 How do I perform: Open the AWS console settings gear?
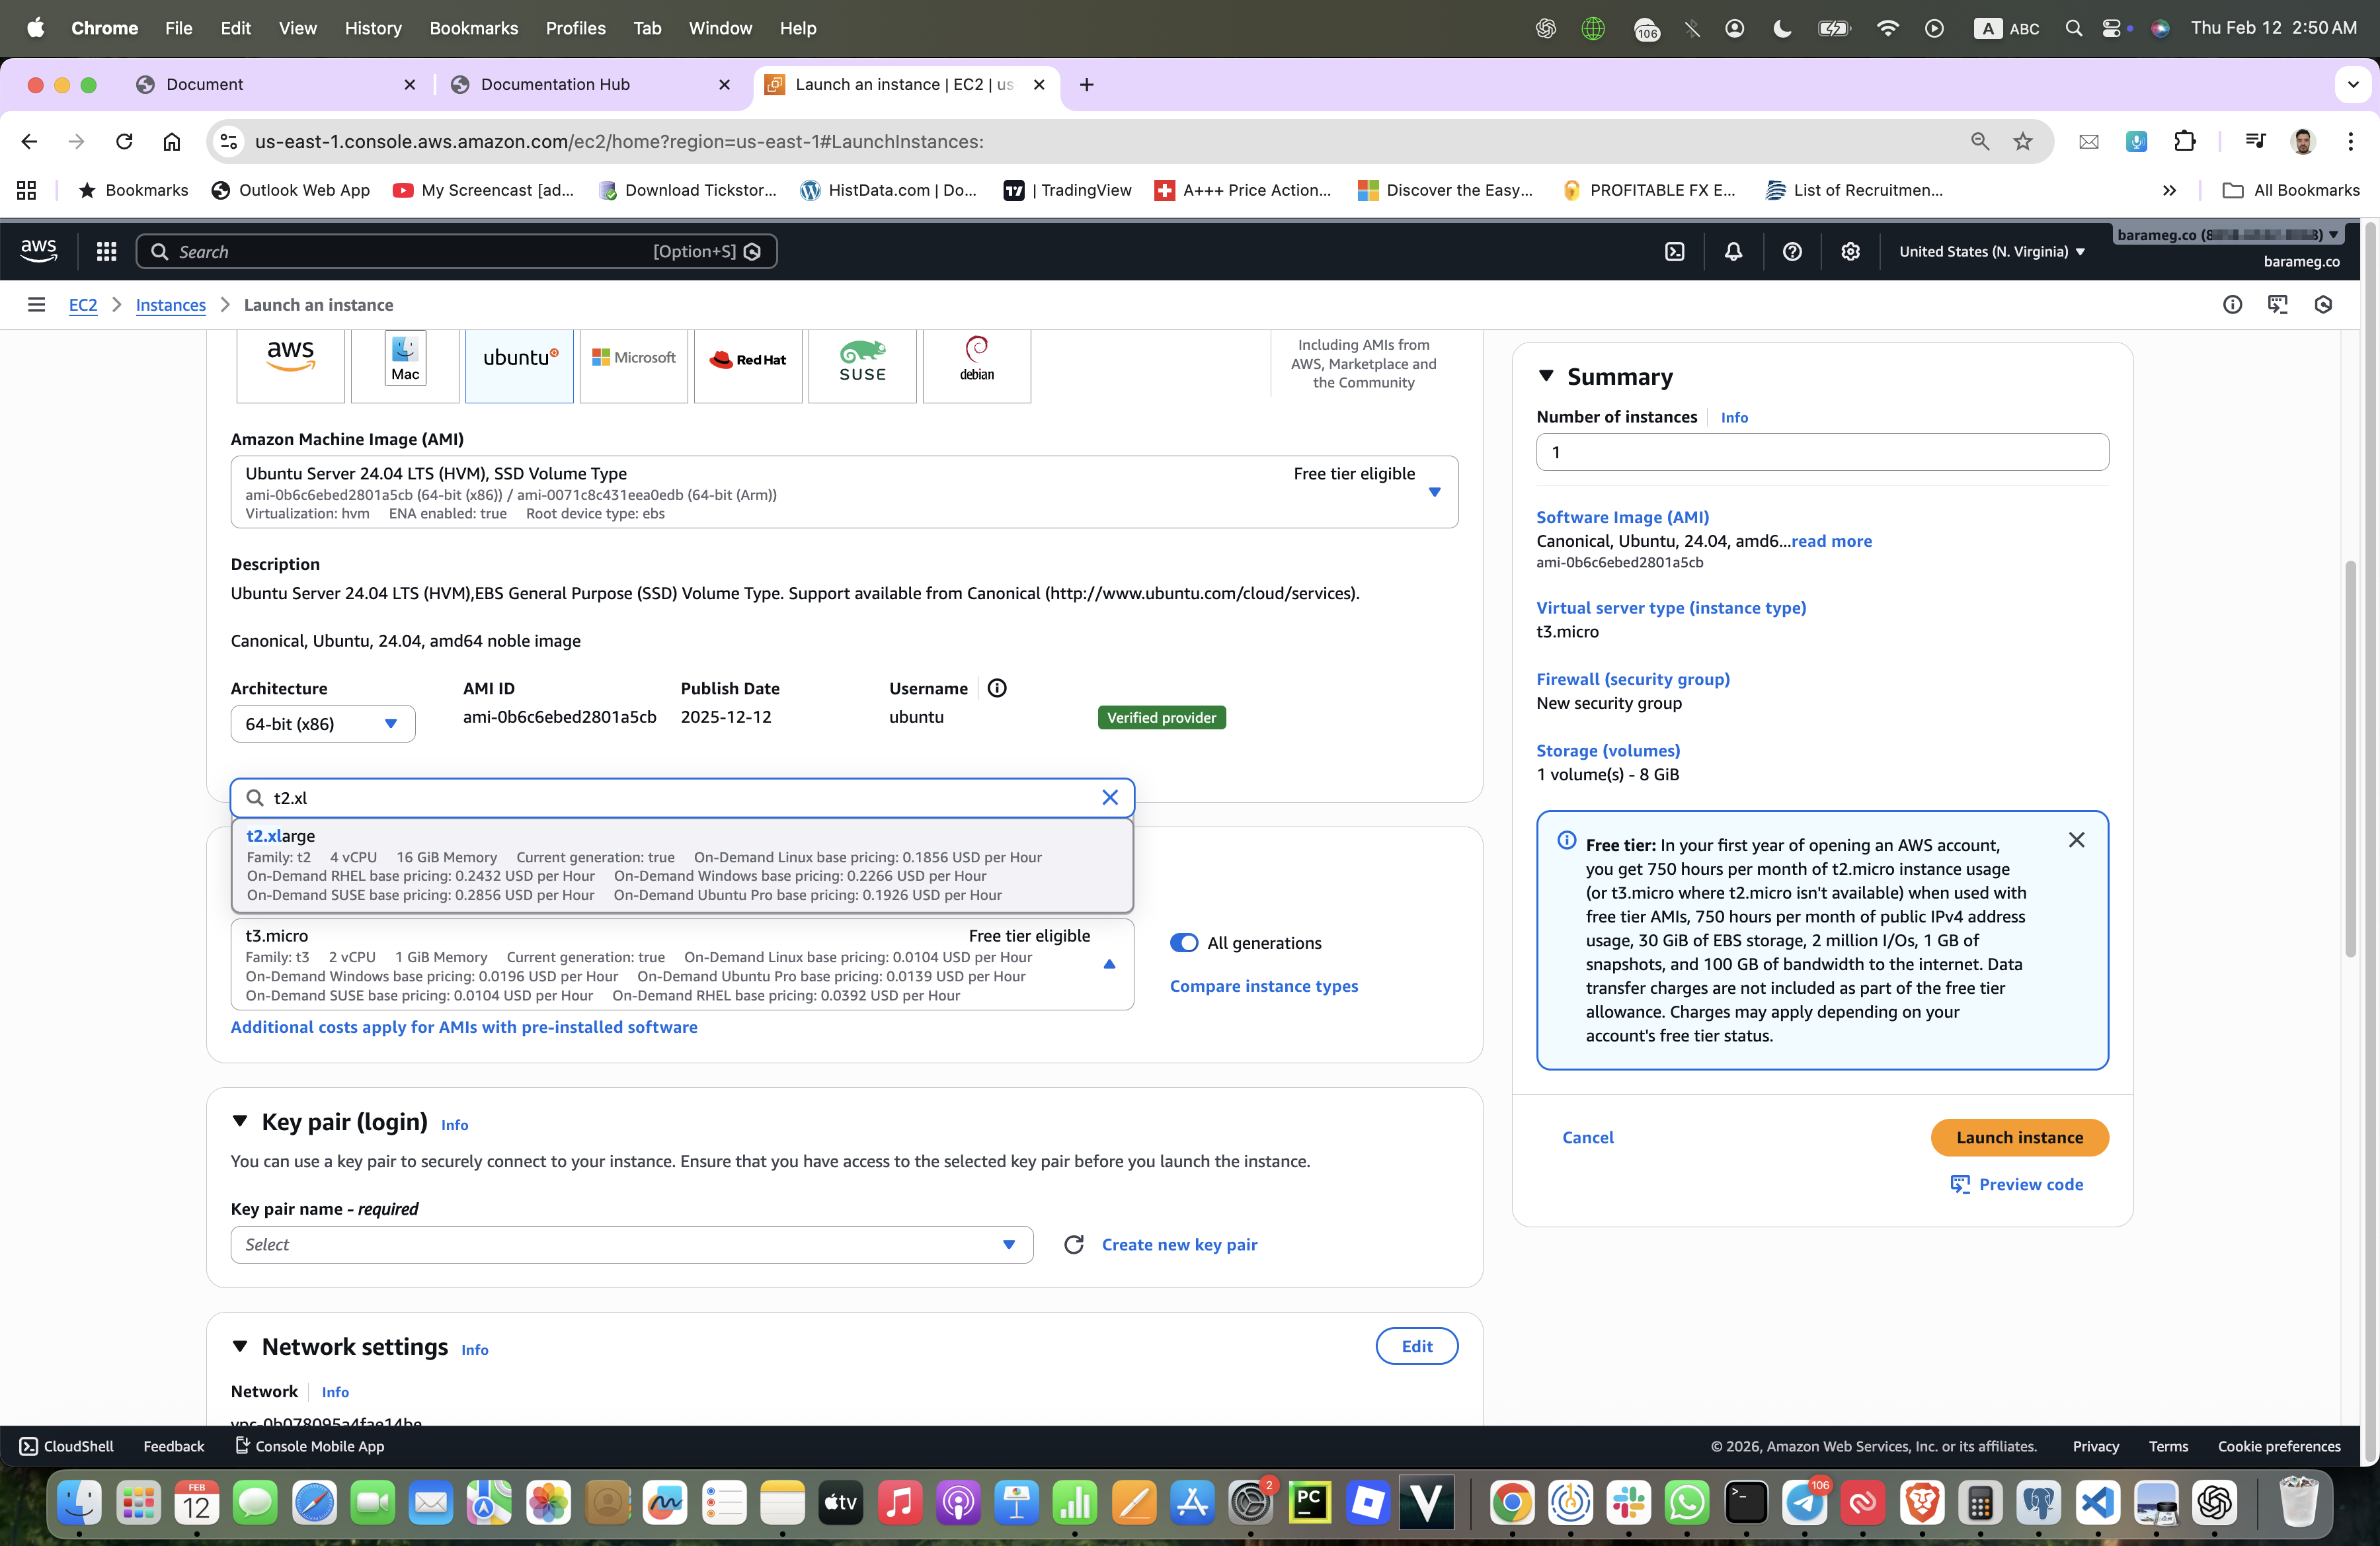pos(1850,251)
